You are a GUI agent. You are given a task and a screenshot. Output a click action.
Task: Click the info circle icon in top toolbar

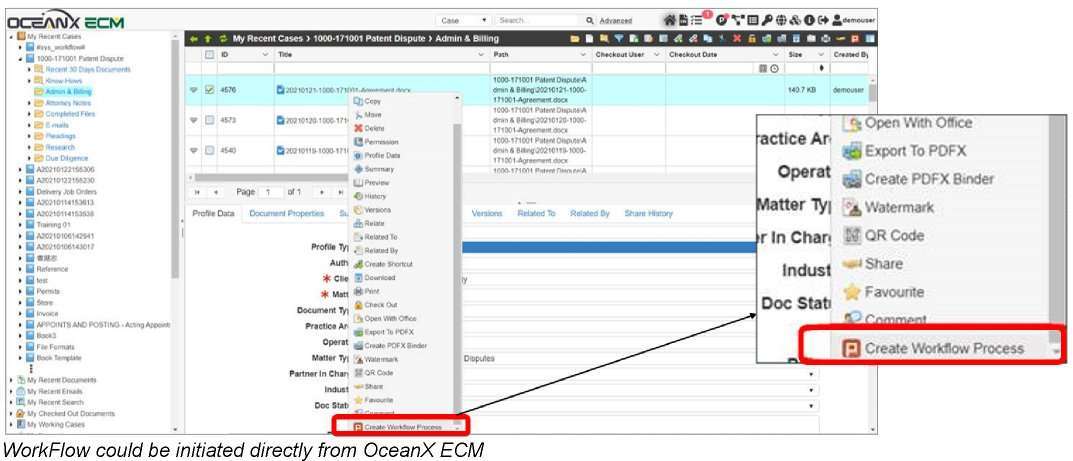coord(809,21)
